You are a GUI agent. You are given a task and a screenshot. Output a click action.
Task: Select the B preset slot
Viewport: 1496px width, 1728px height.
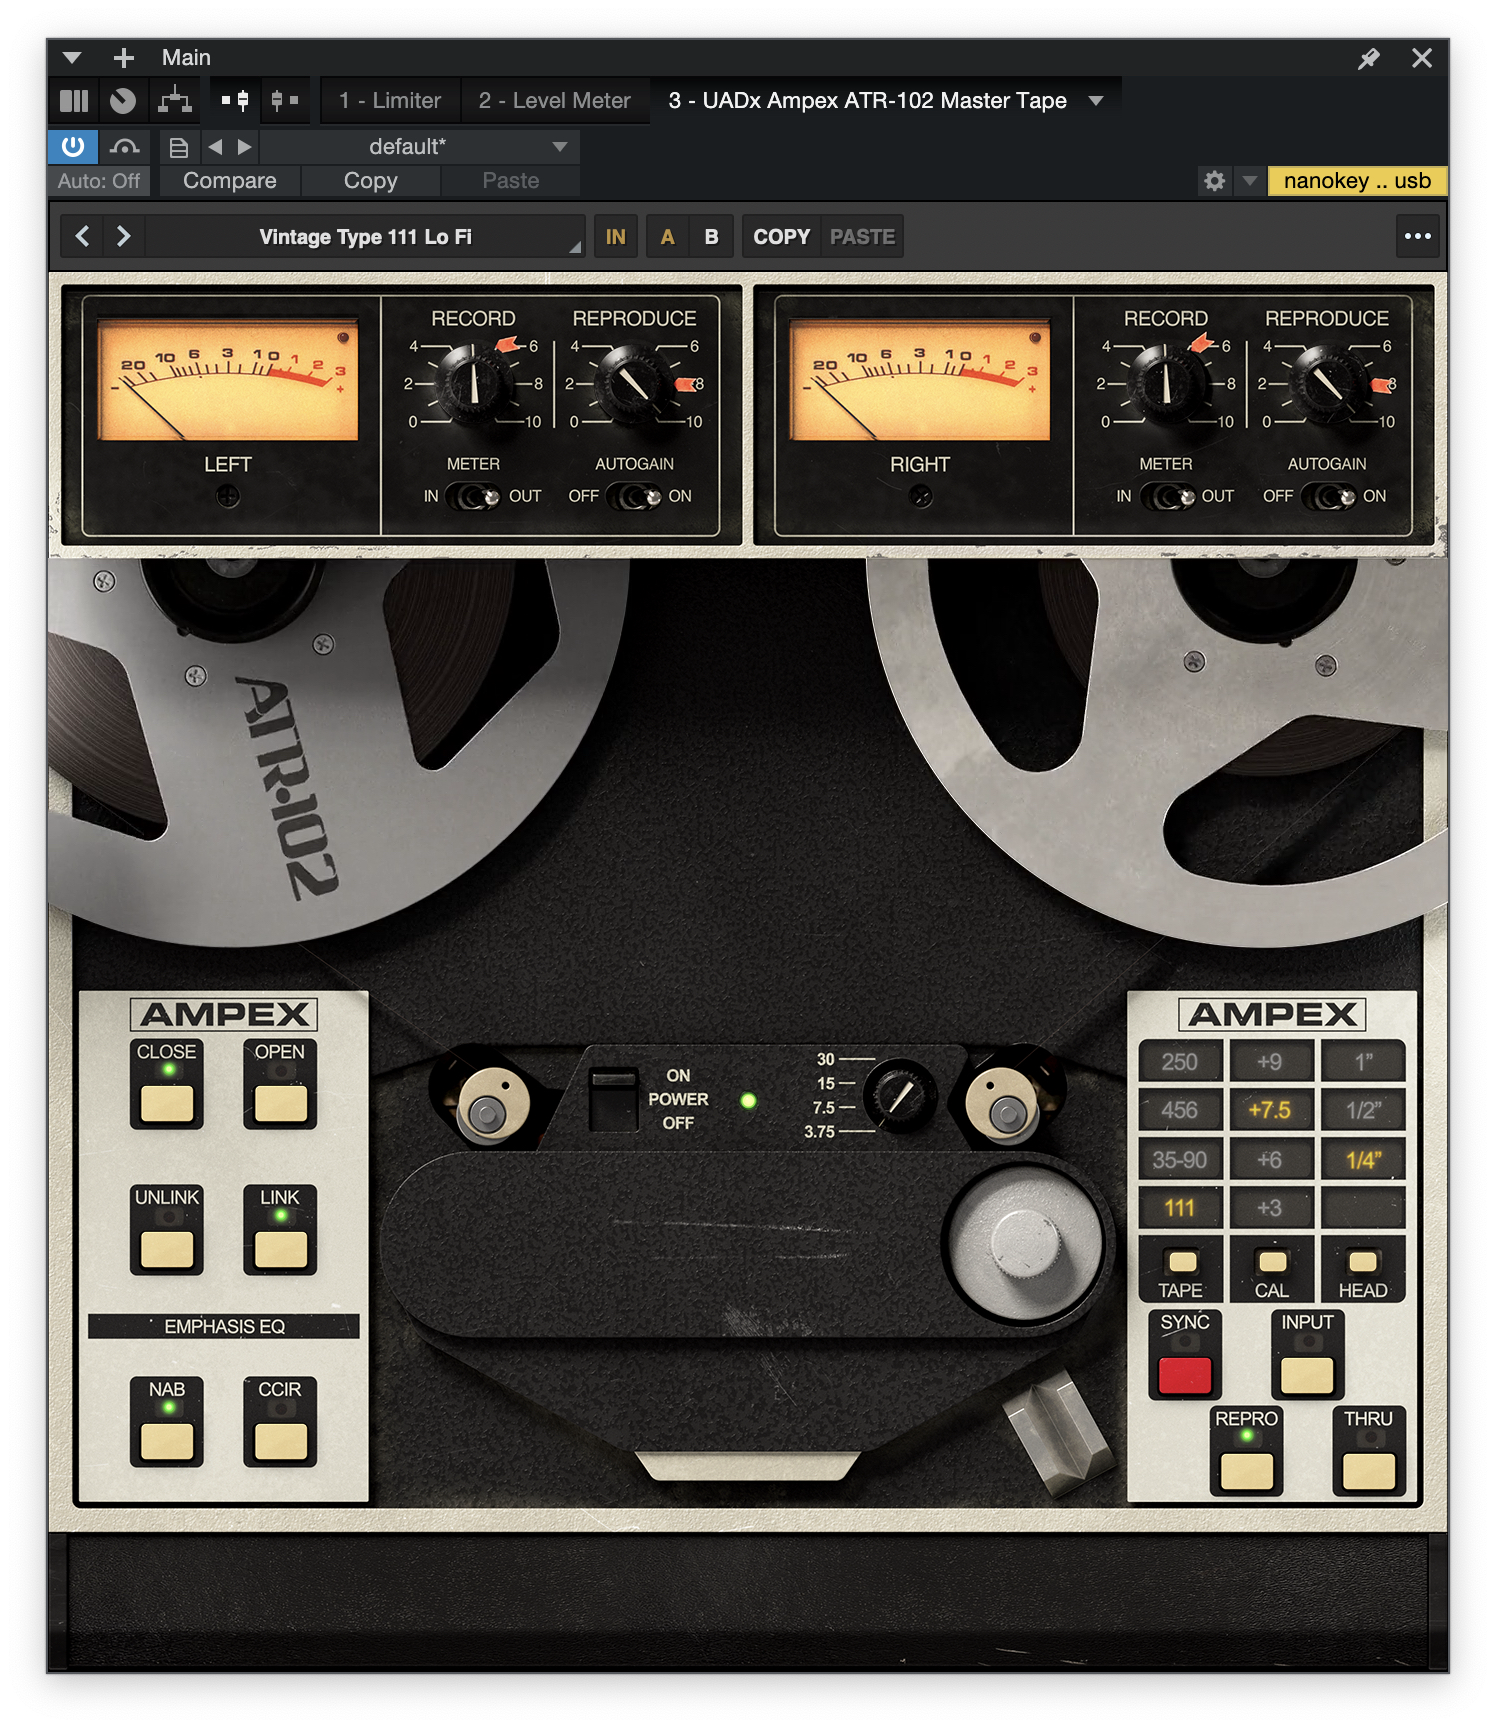(x=711, y=237)
